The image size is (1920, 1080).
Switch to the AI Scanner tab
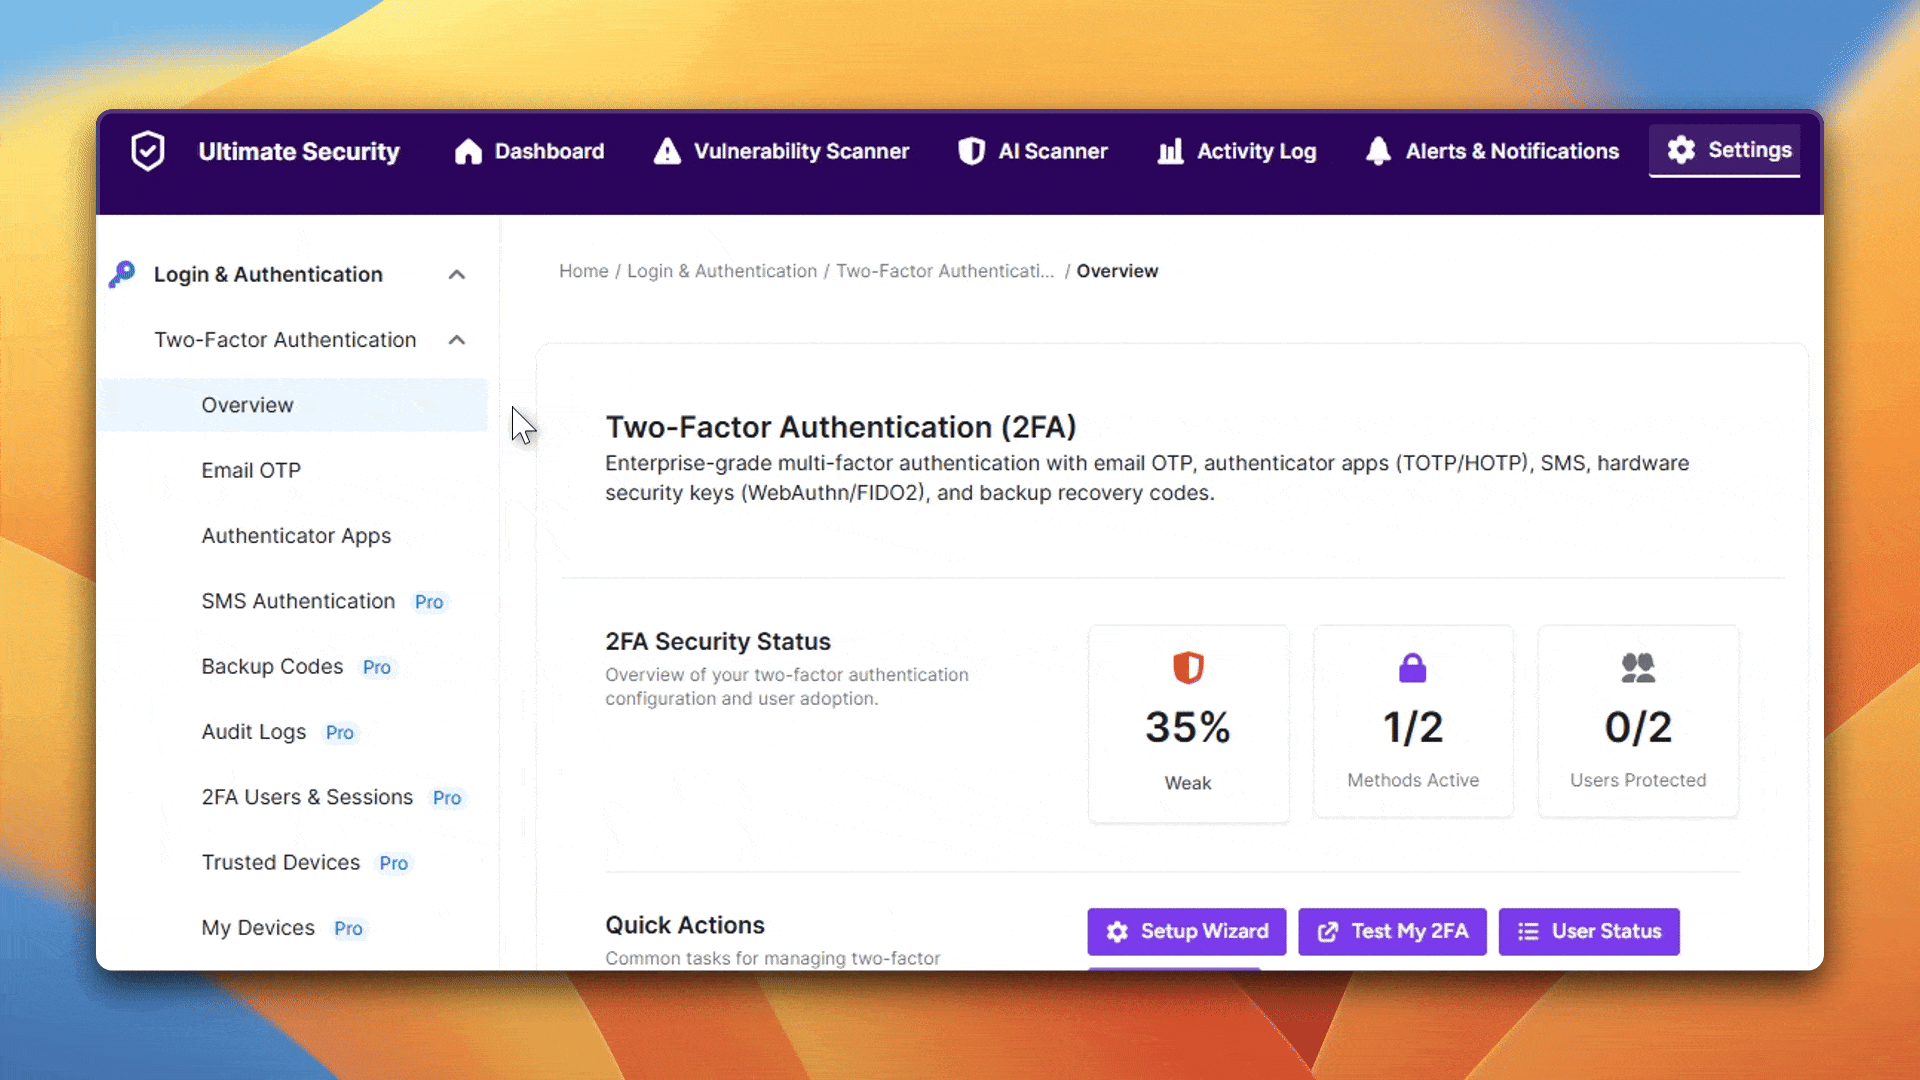pos(1033,151)
